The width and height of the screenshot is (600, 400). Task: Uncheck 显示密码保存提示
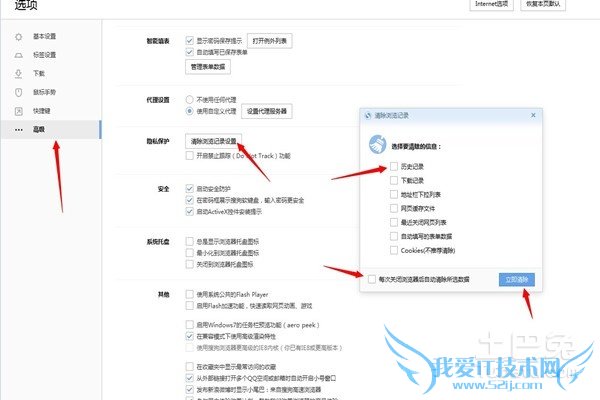[189, 40]
